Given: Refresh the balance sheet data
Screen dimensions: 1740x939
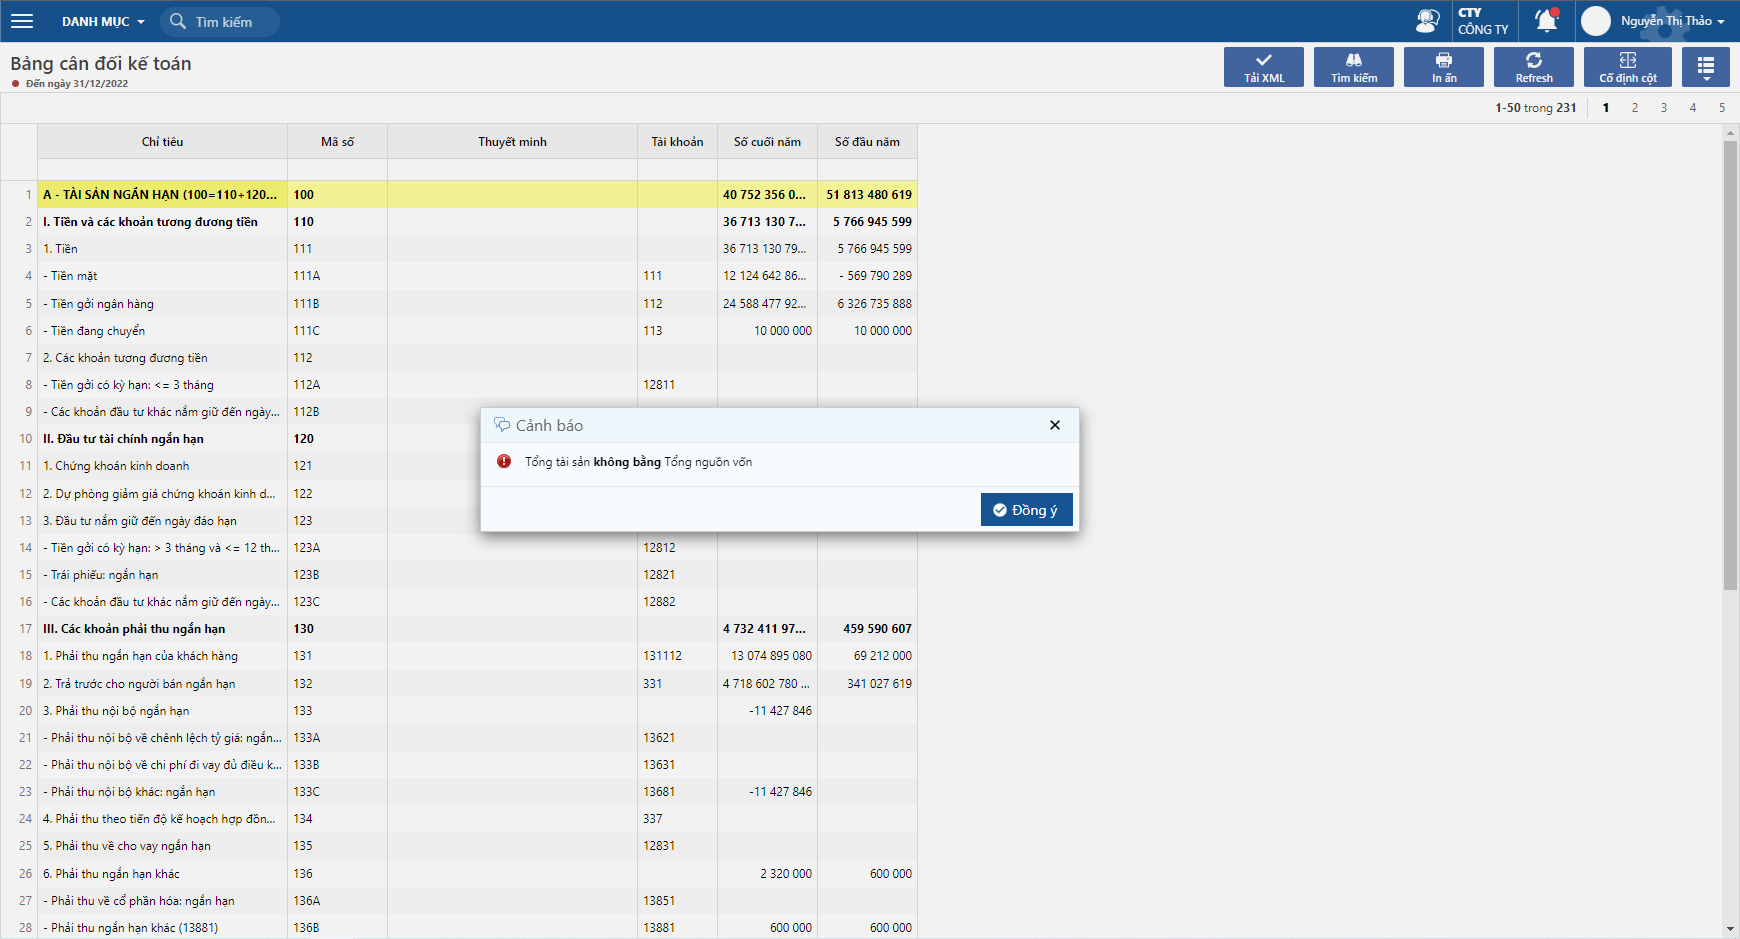Looking at the screenshot, I should pyautogui.click(x=1533, y=67).
